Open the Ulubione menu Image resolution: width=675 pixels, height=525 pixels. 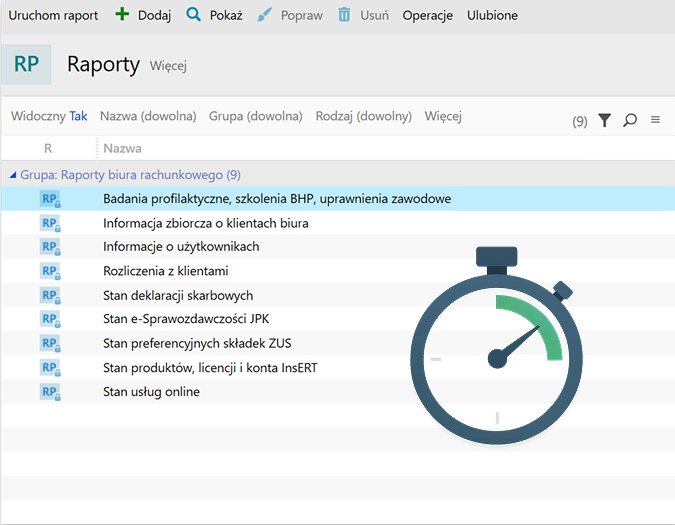point(492,15)
